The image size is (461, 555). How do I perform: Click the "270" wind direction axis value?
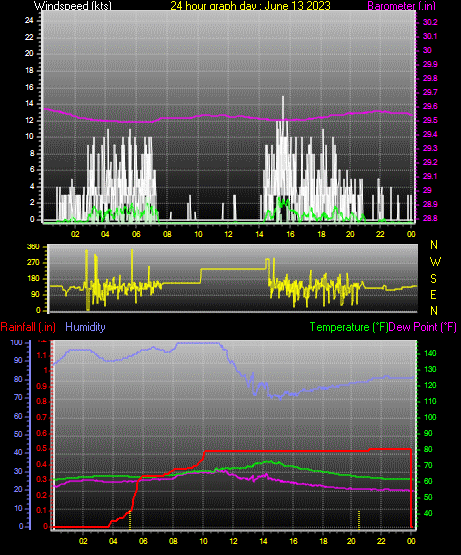[x=33, y=263]
